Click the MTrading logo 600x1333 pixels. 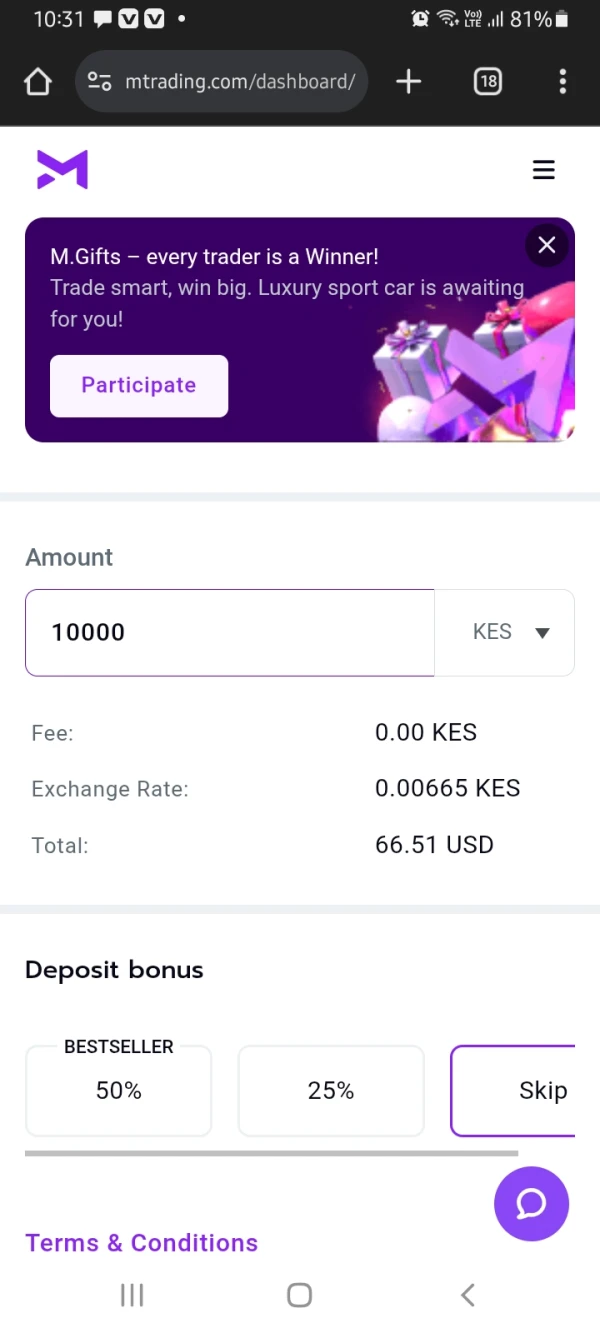(x=62, y=170)
